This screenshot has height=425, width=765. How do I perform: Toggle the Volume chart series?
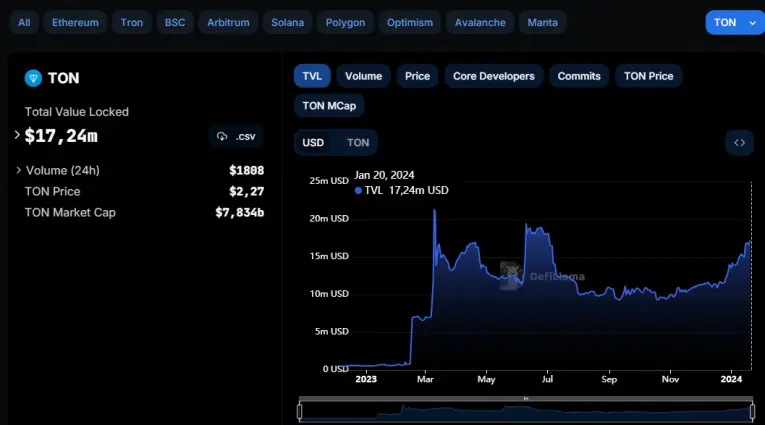click(363, 76)
